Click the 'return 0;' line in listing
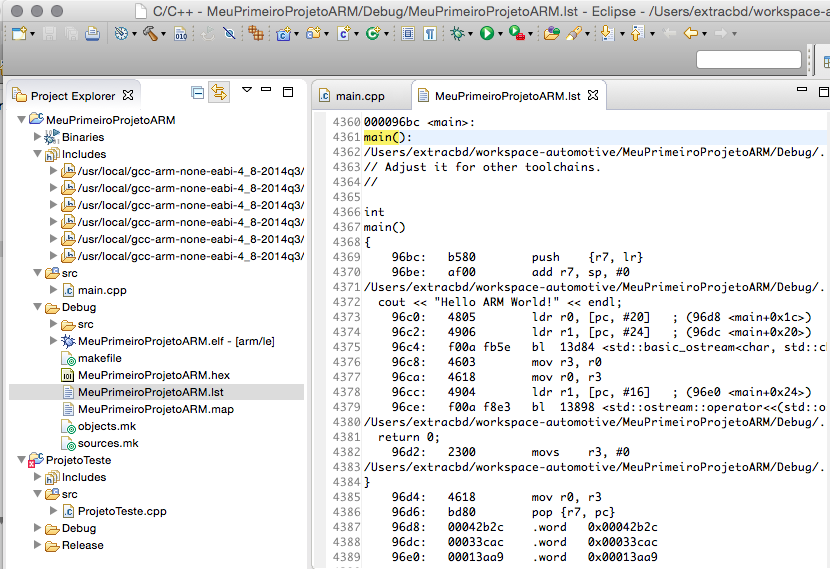Viewport: 830px width, 569px height. (409, 437)
